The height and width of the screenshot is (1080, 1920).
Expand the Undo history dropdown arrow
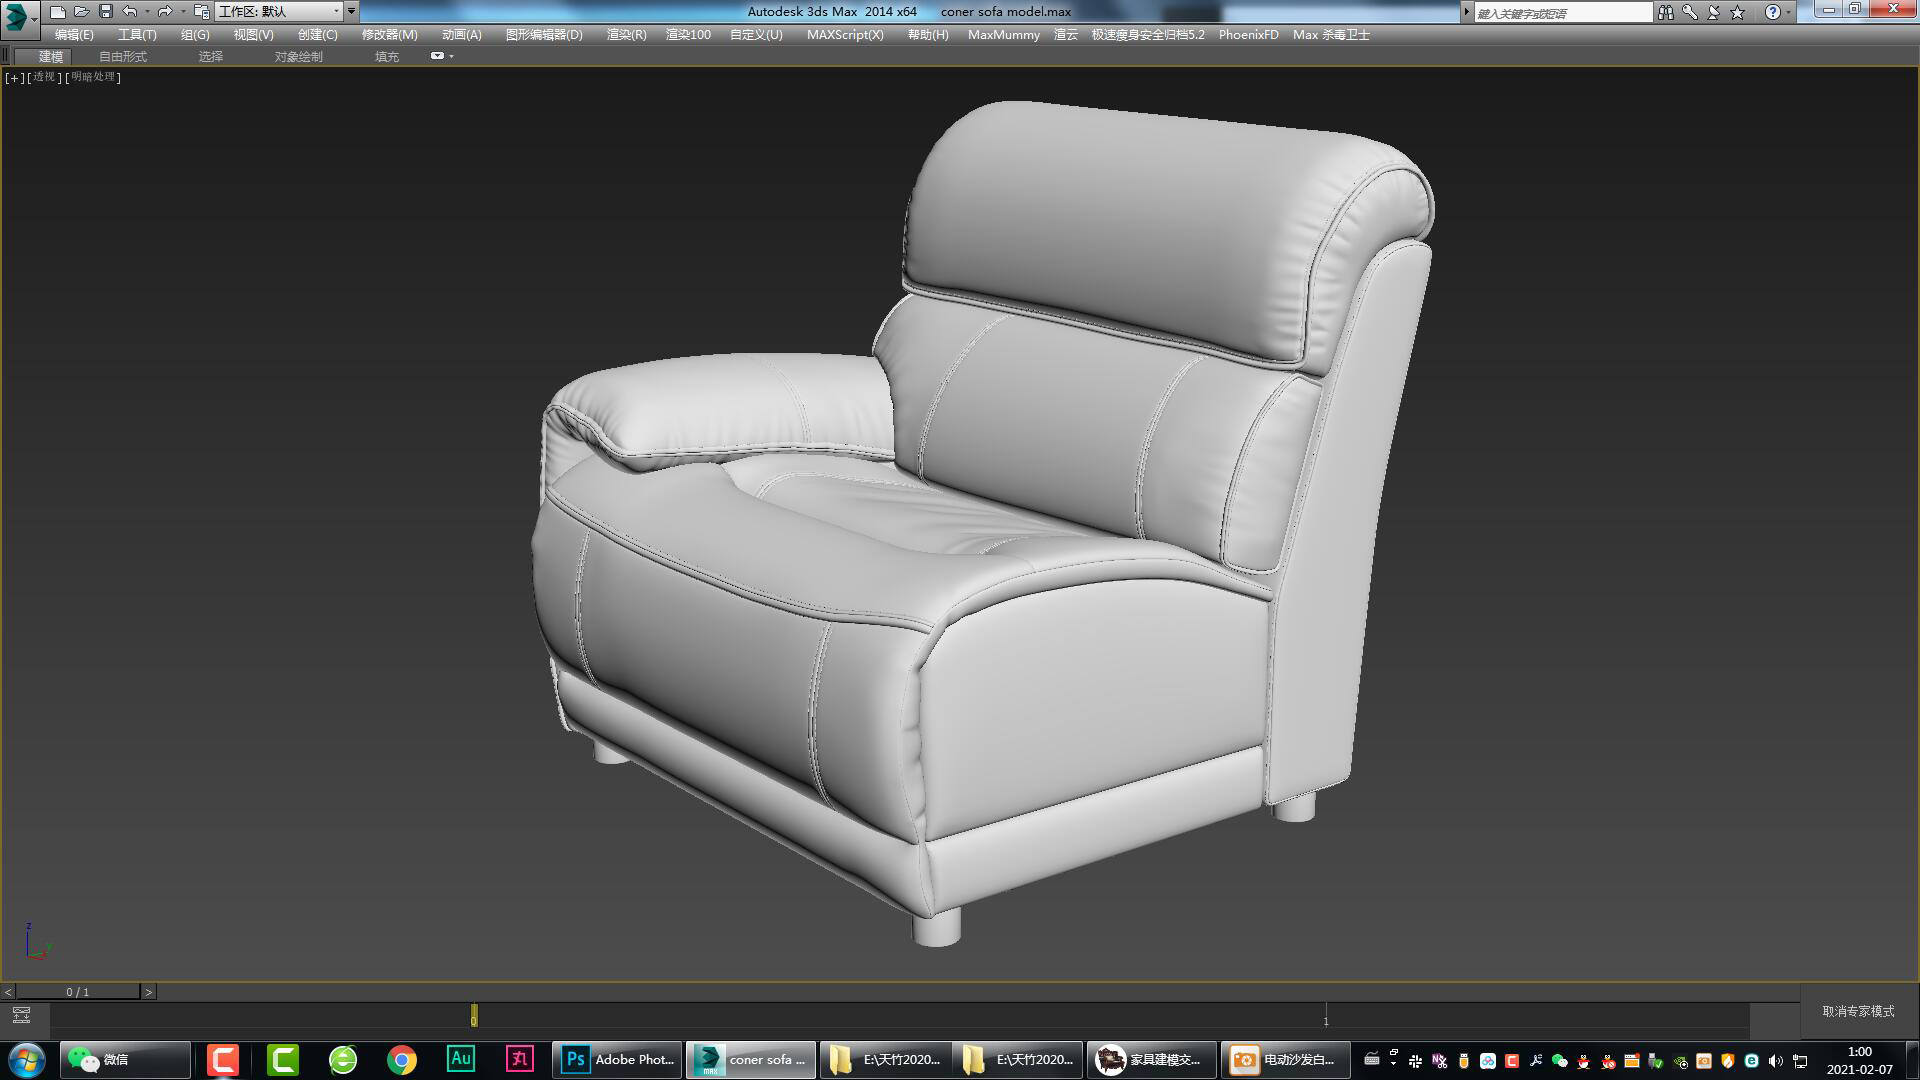(x=146, y=11)
